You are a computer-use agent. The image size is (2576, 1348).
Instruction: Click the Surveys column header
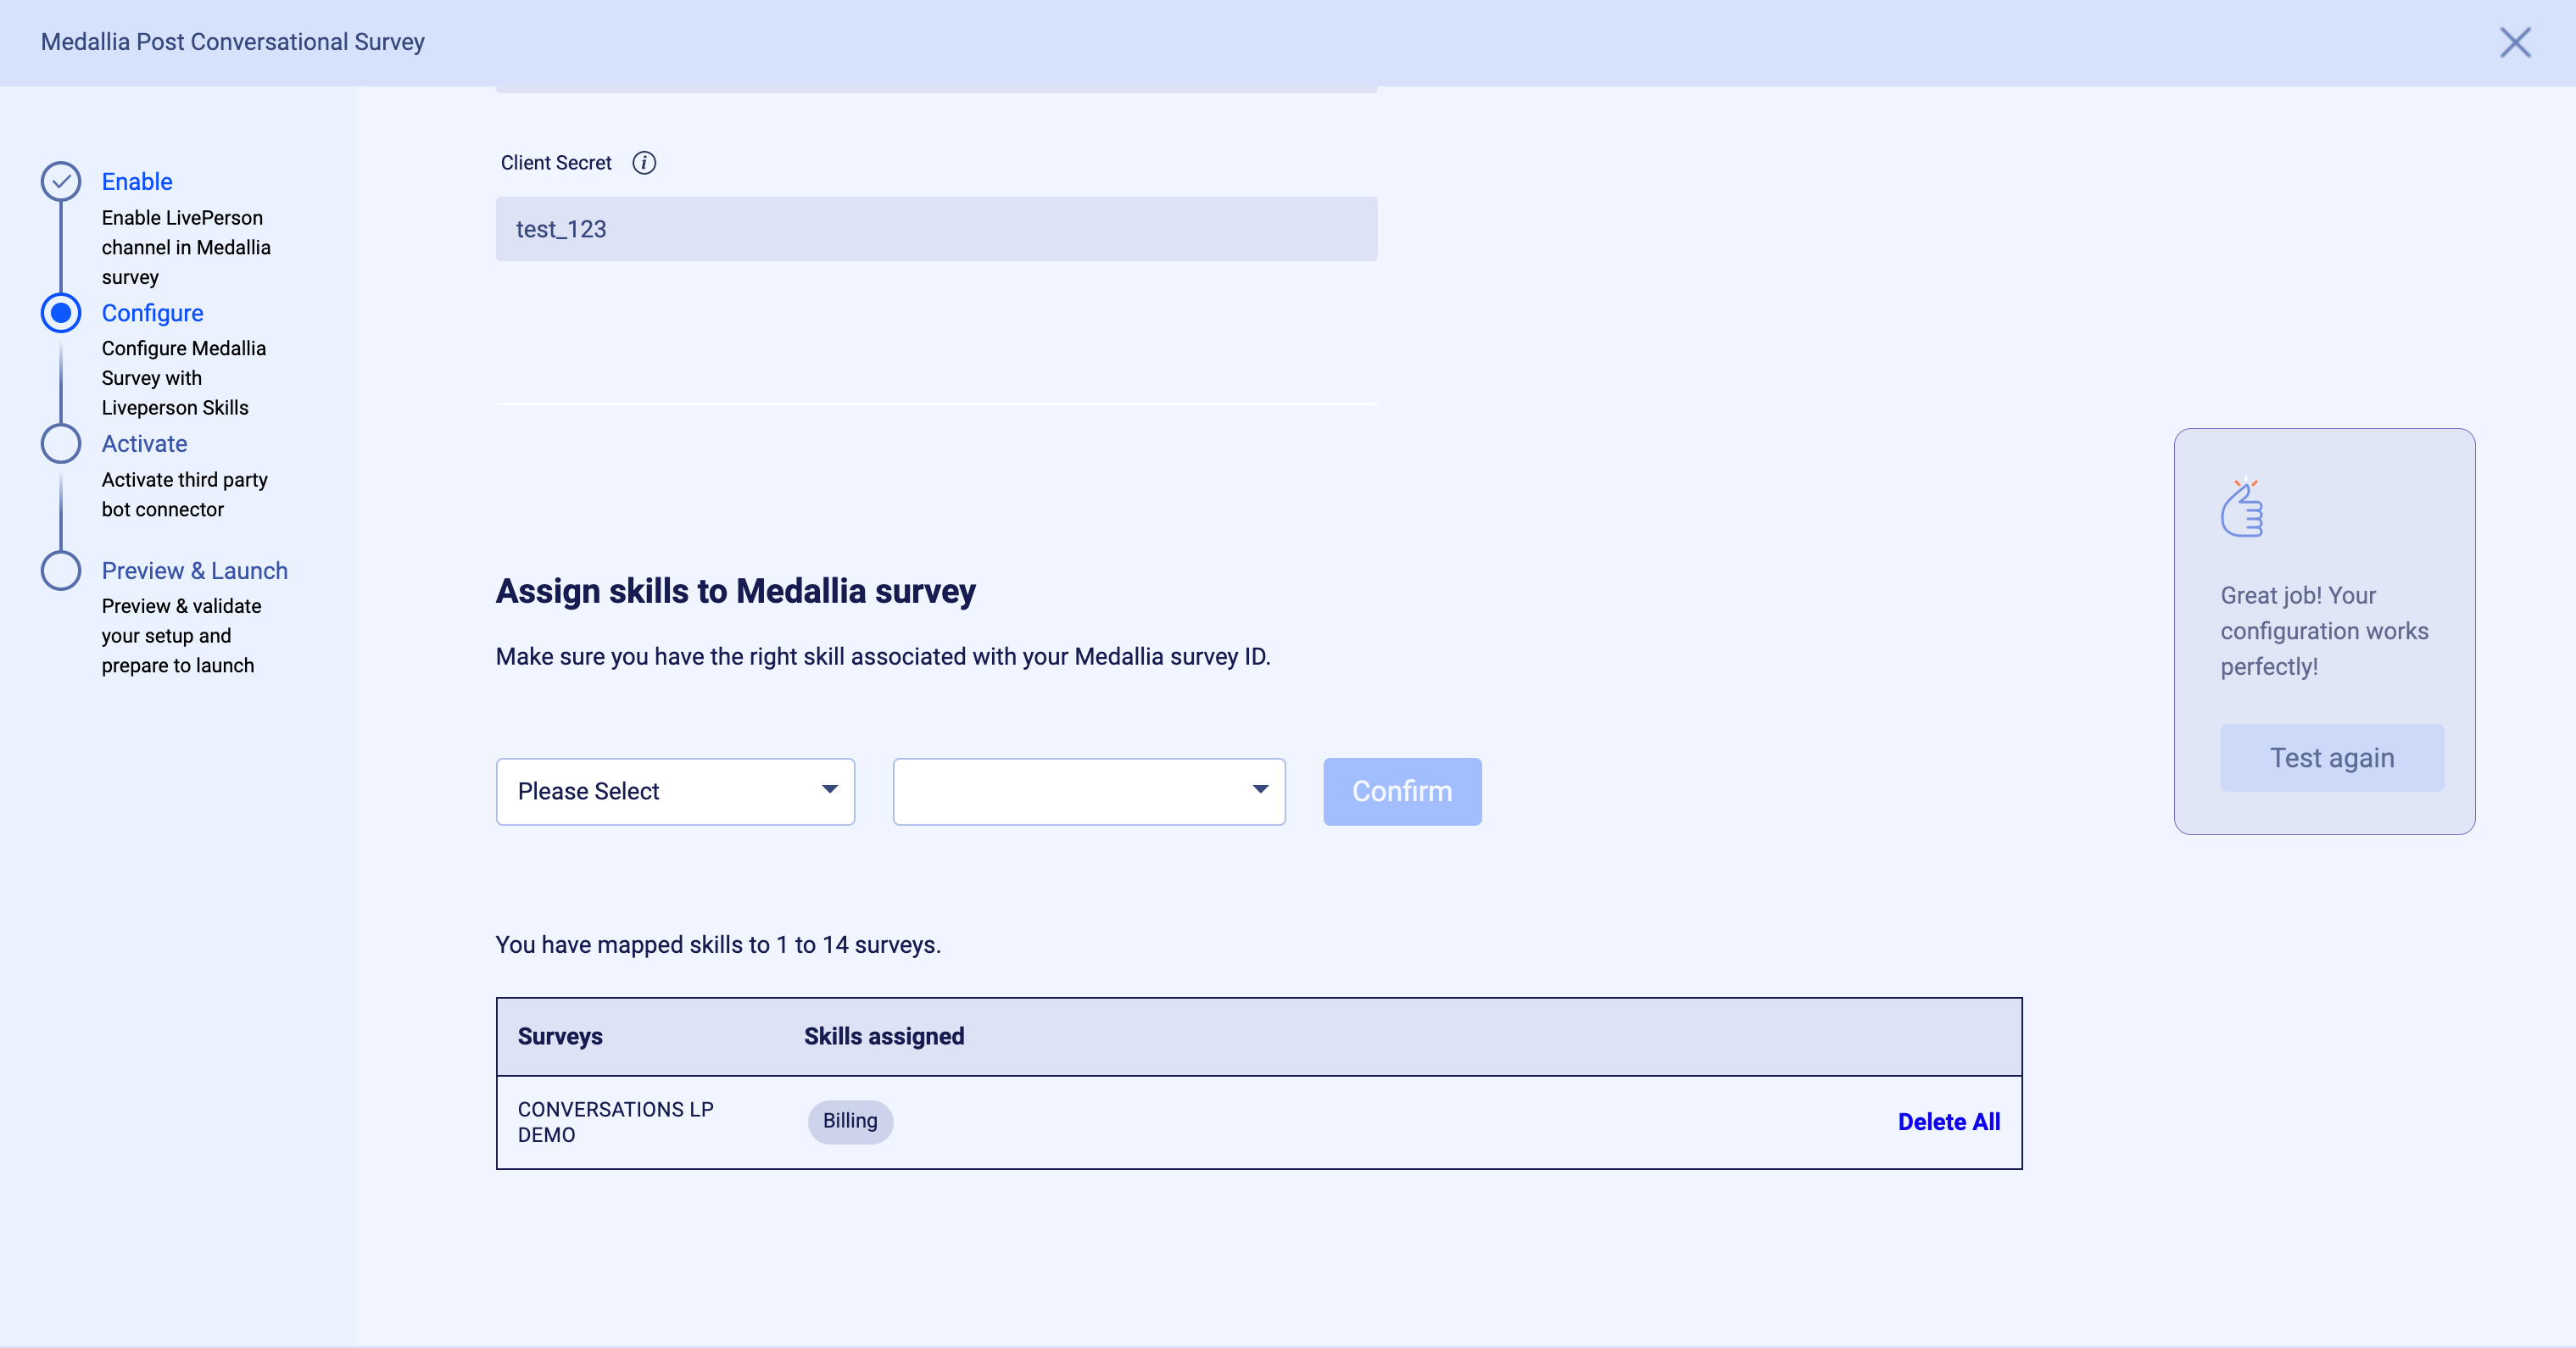(x=560, y=1036)
